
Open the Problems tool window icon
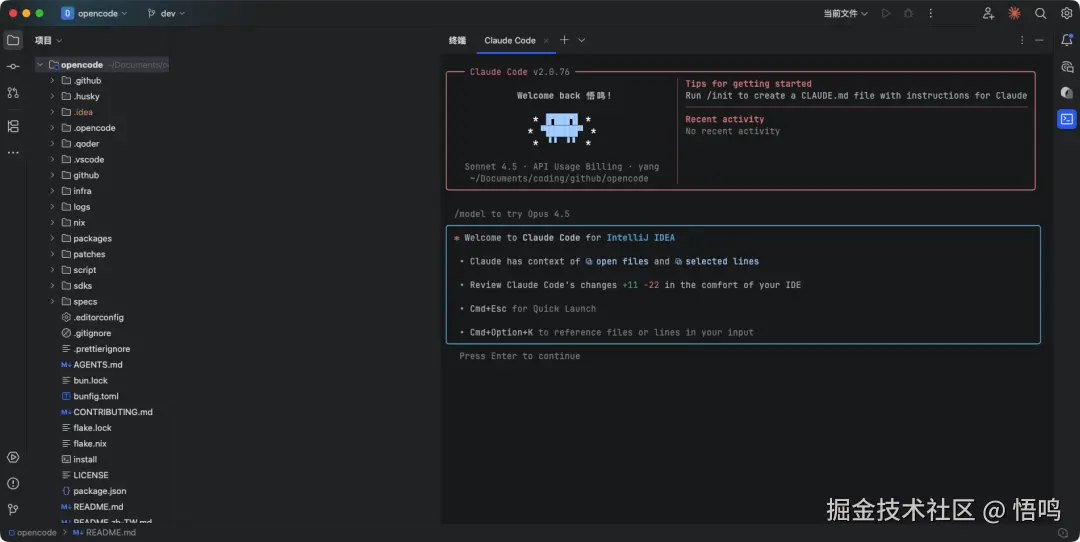pyautogui.click(x=13, y=483)
